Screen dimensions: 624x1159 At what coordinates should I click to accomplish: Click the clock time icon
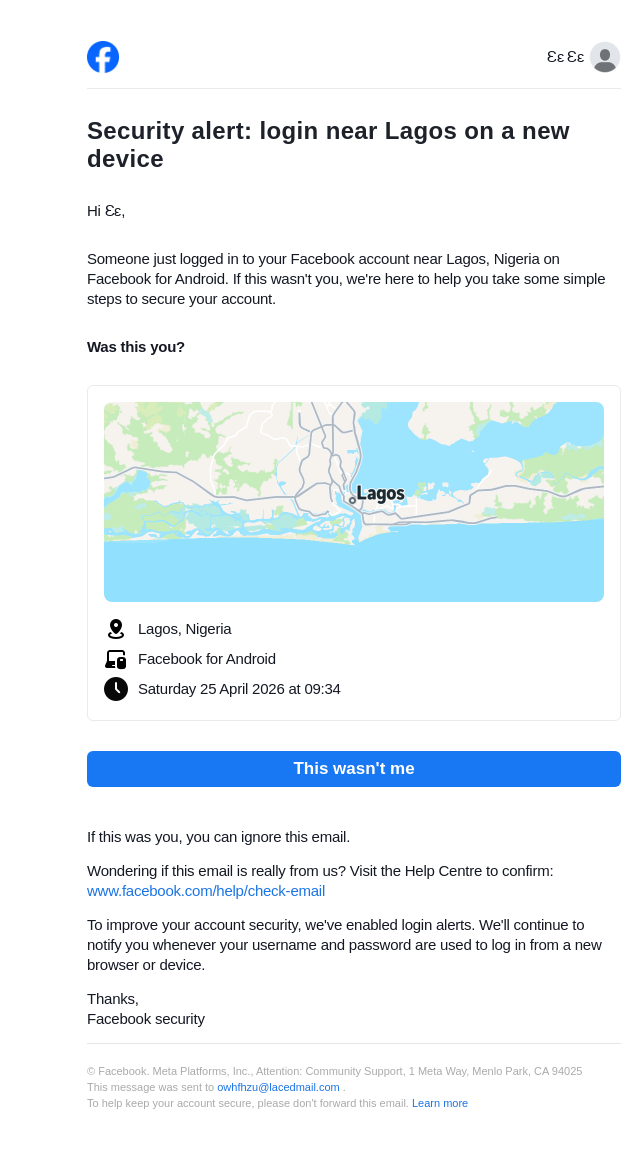[116, 689]
